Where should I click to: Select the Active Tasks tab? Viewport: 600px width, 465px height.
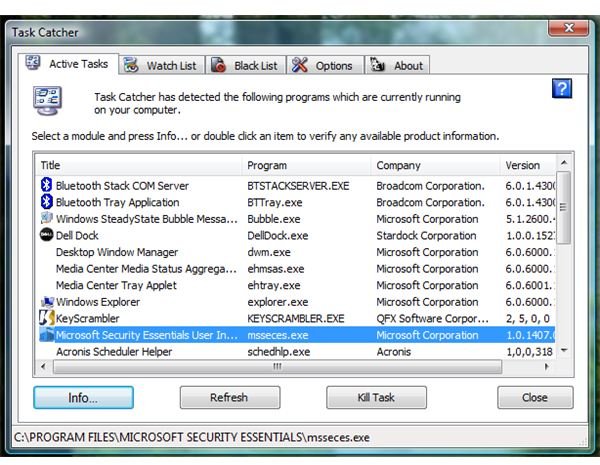[68, 64]
